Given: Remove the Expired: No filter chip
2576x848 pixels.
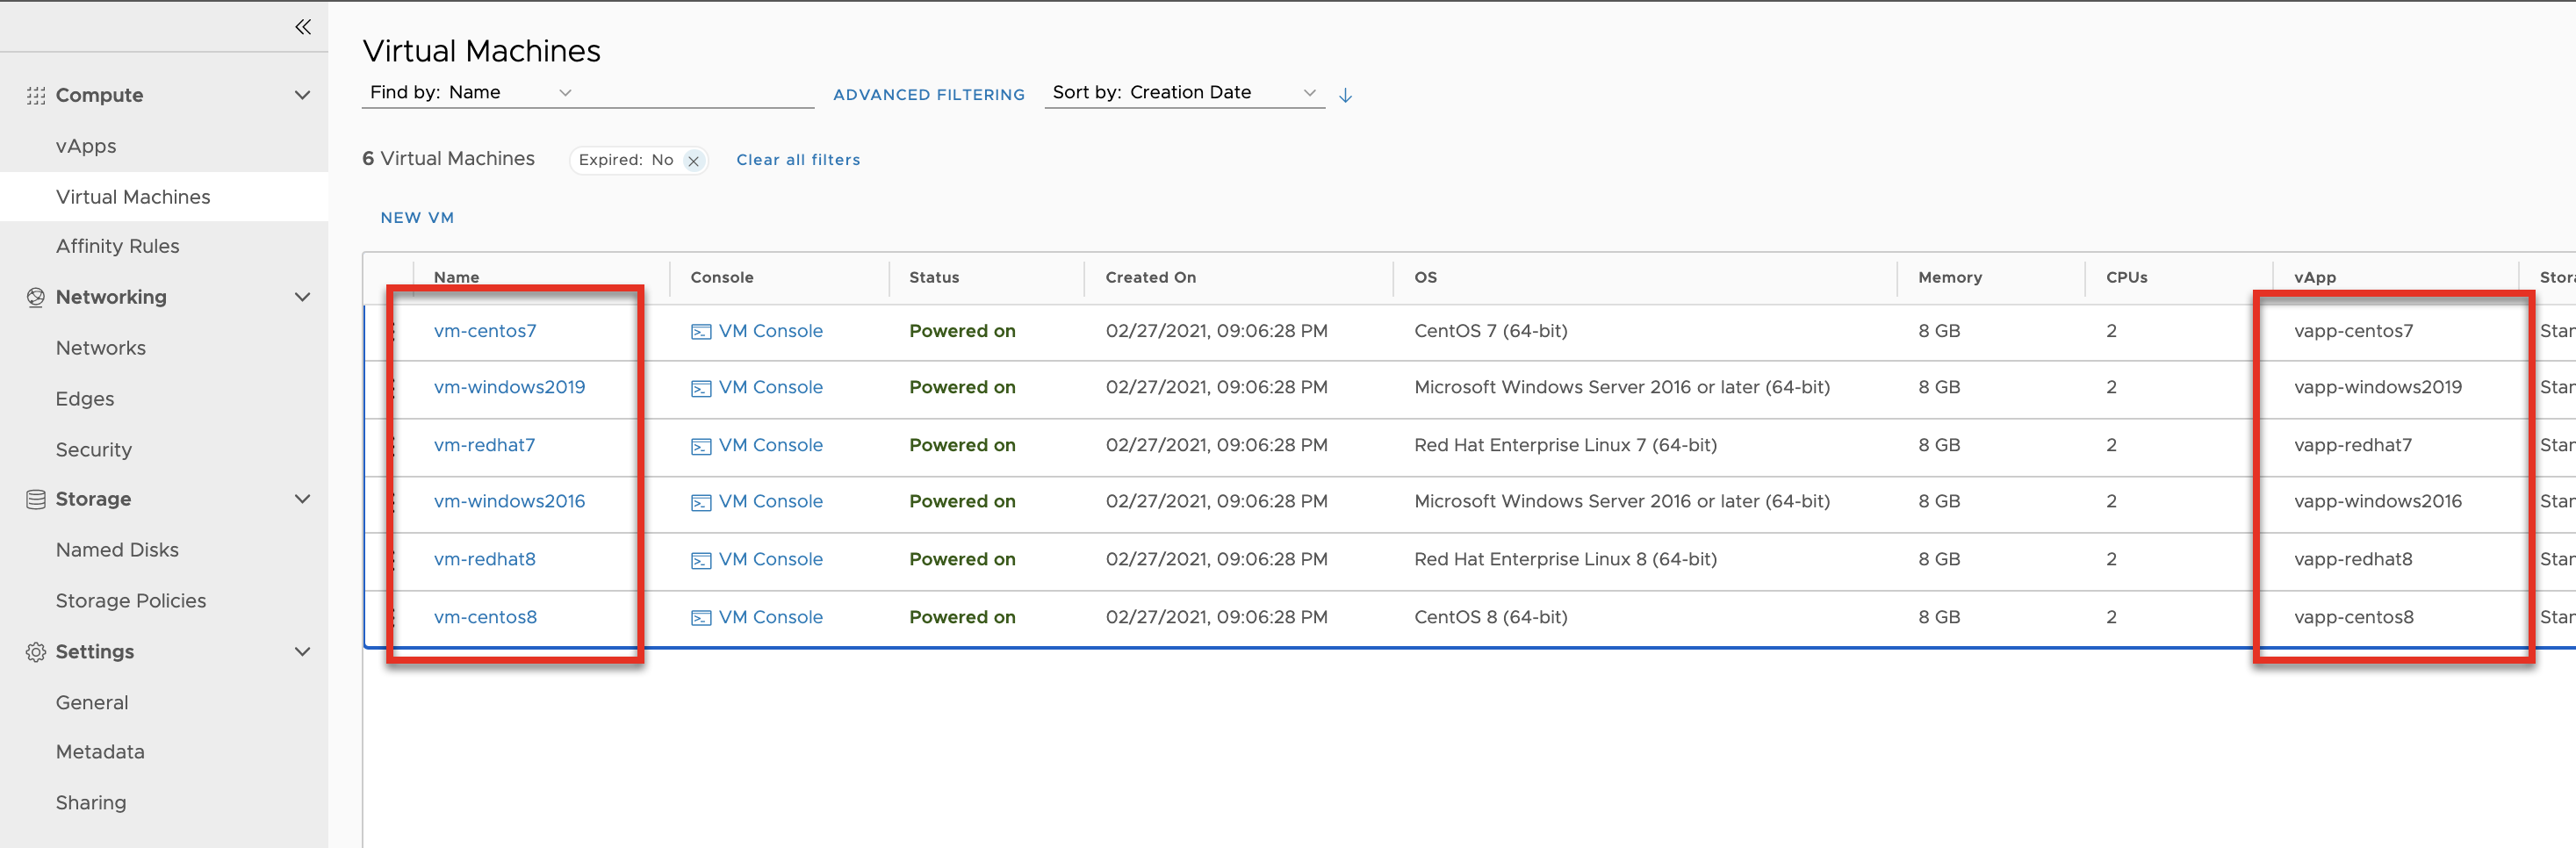Looking at the screenshot, I should pos(693,161).
